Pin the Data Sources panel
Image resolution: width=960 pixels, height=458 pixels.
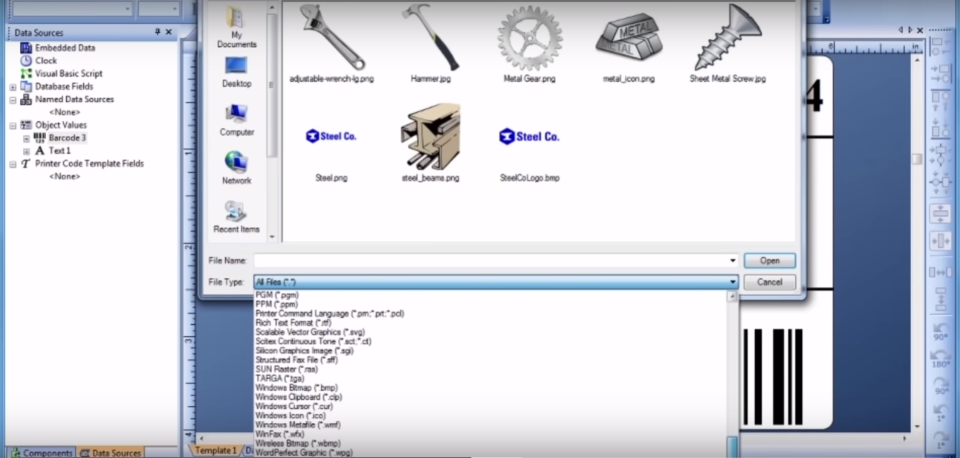(157, 32)
